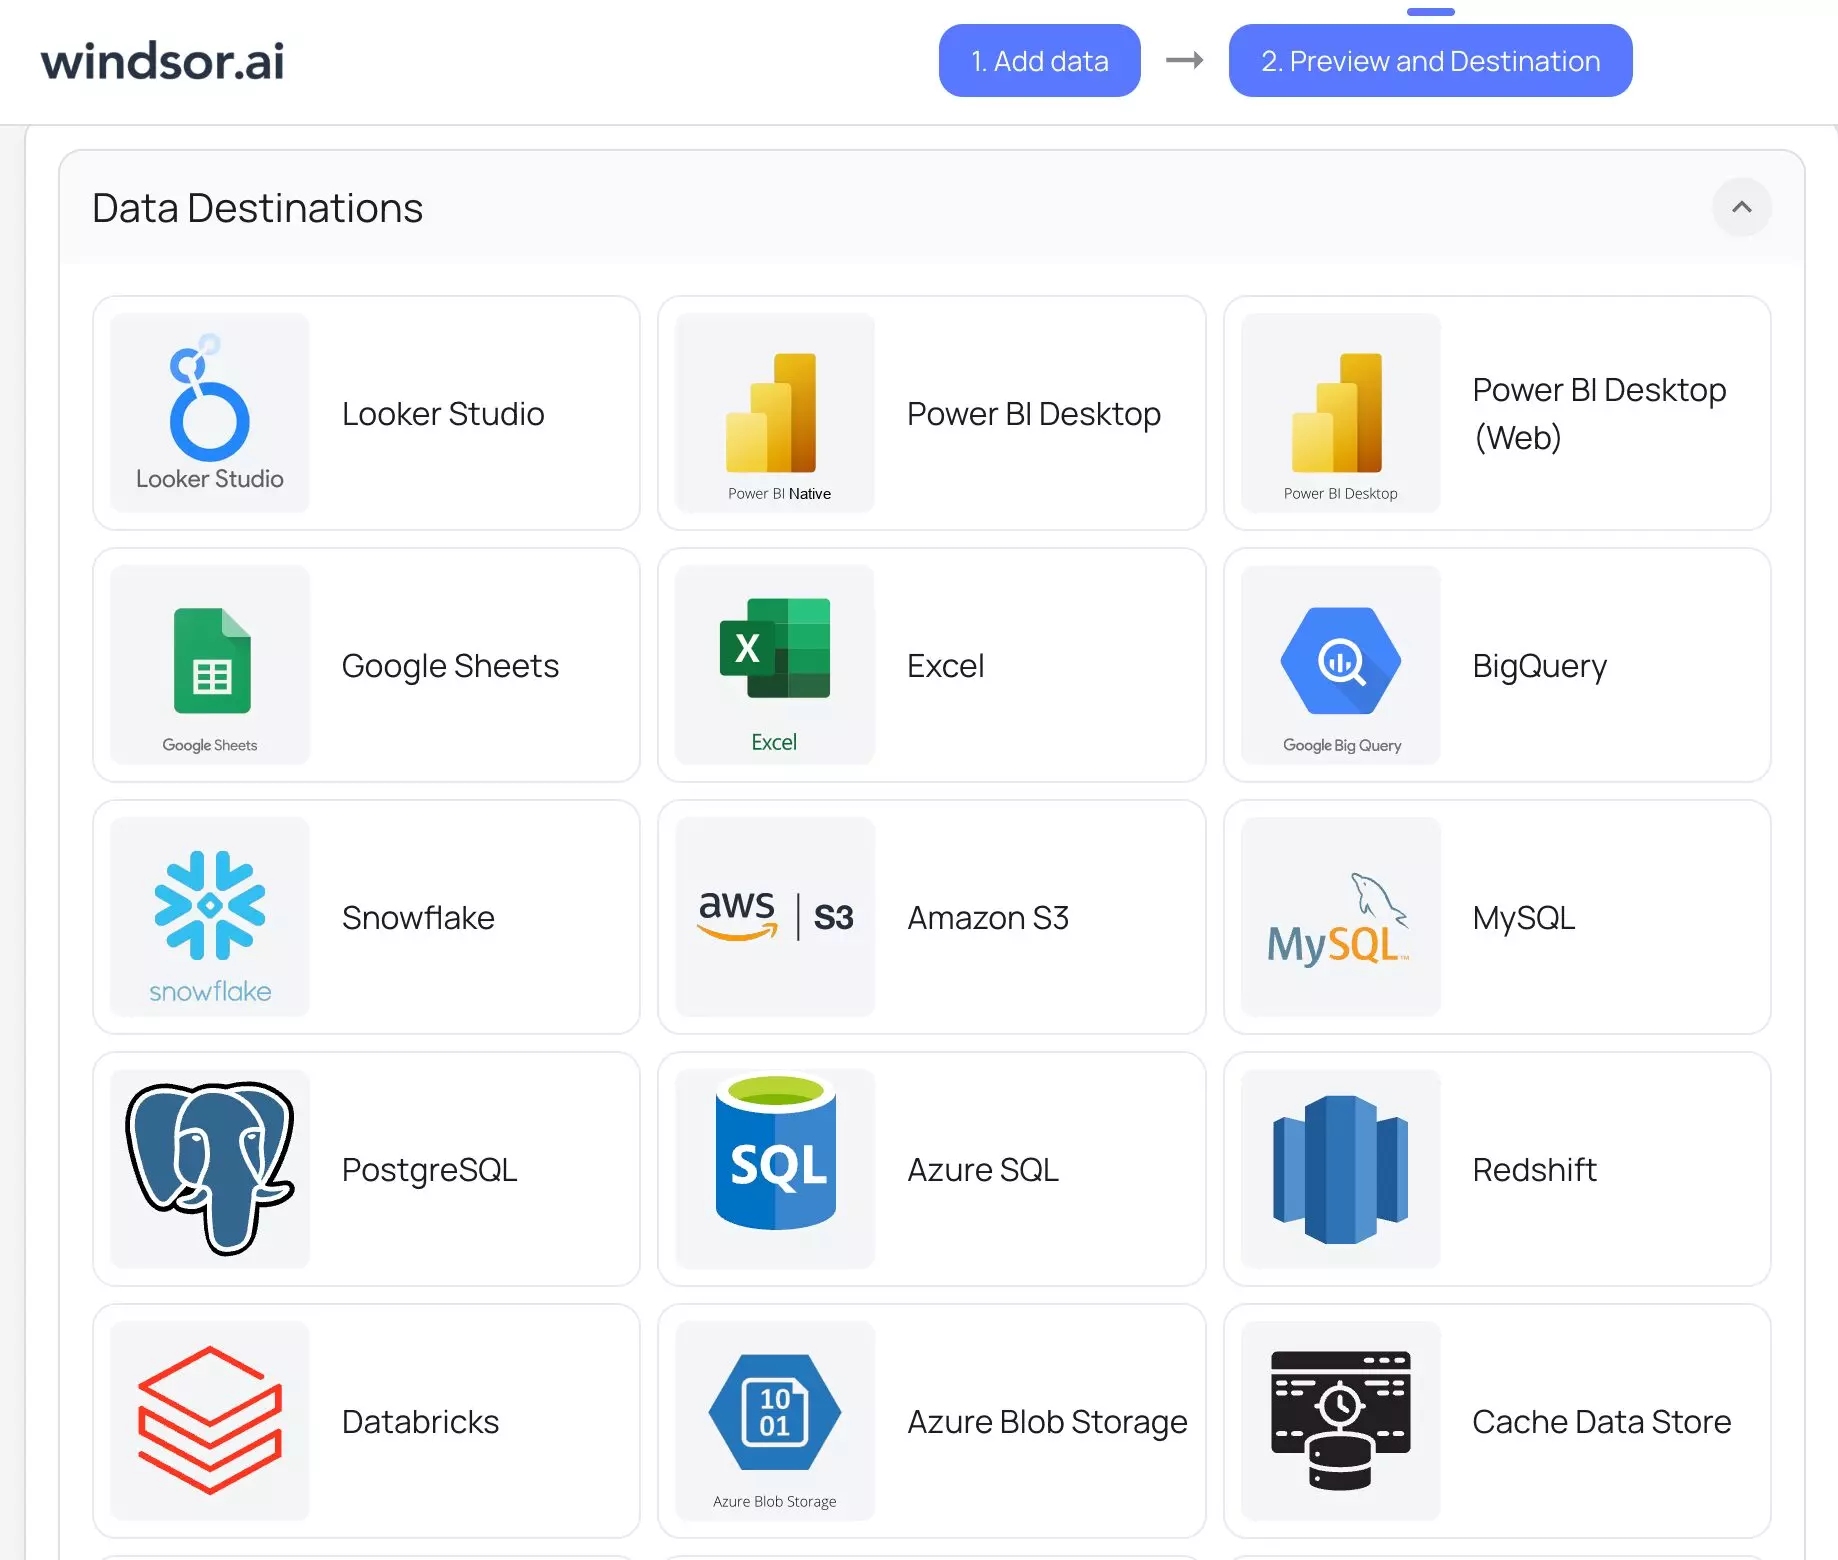Click the Redshift blue icon
Screen dimensions: 1838x1560
[1340, 1168]
